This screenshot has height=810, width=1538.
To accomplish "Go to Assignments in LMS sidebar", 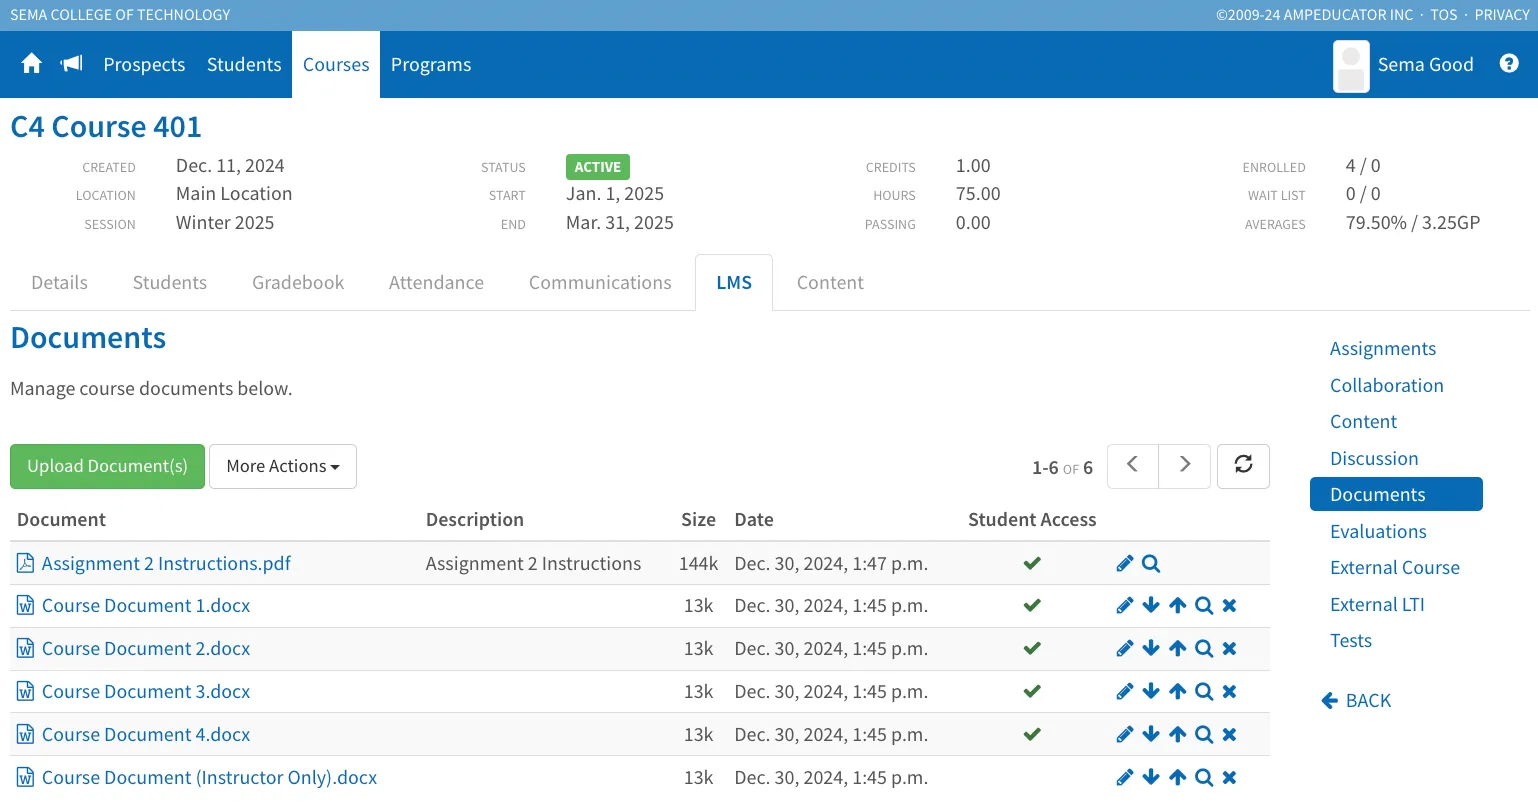I will [1383, 348].
